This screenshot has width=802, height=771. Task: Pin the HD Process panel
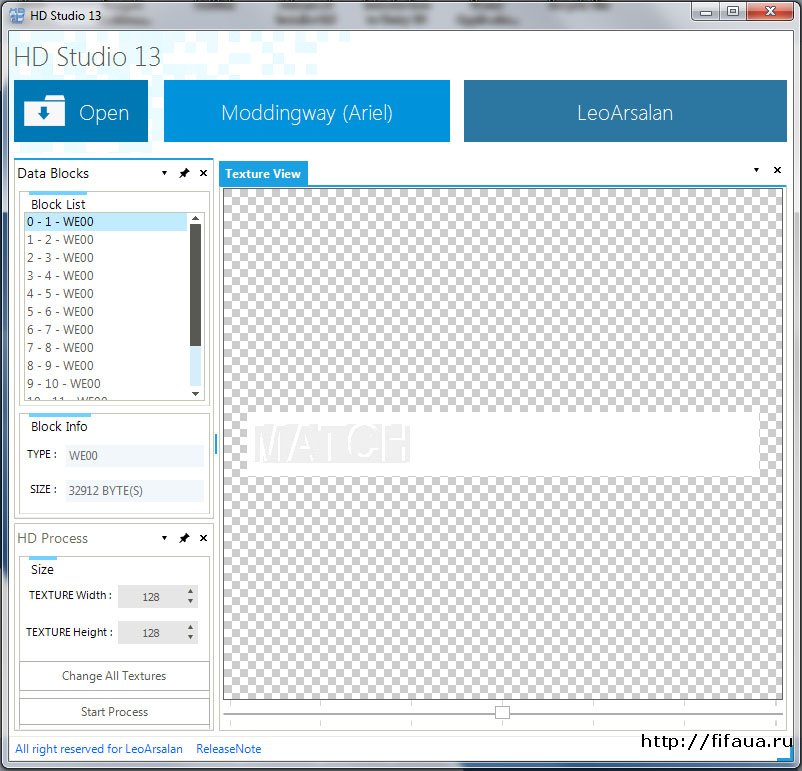click(184, 538)
